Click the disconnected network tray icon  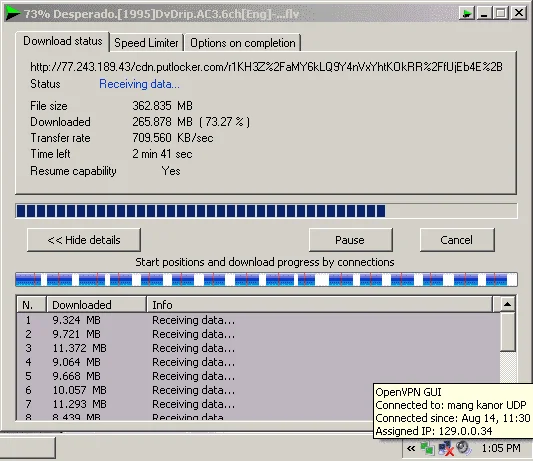446,448
